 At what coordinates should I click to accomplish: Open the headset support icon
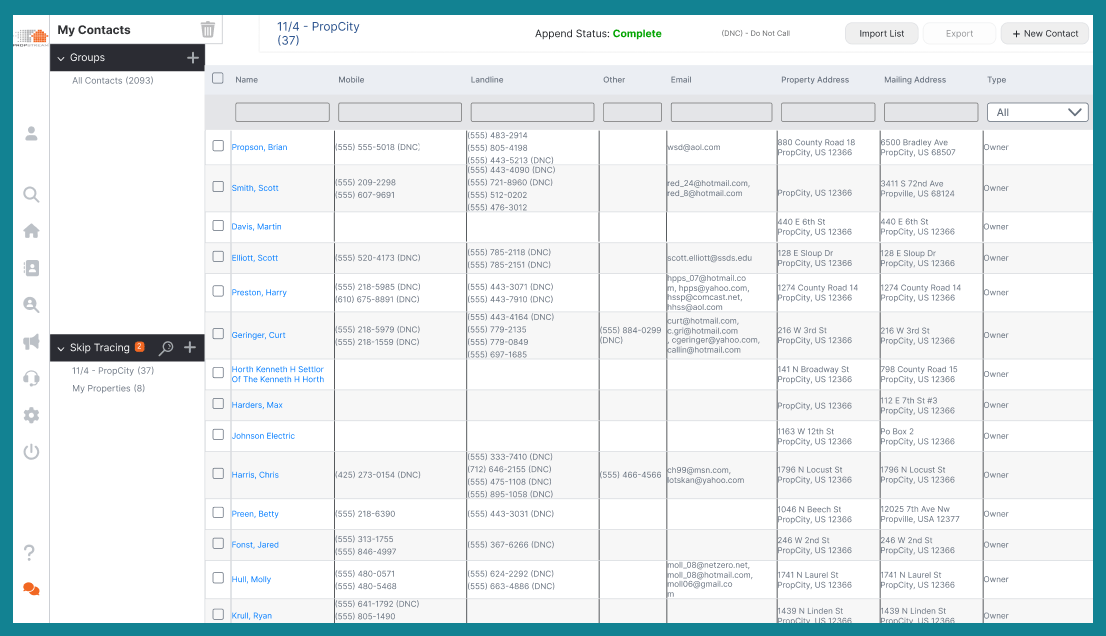click(x=31, y=378)
